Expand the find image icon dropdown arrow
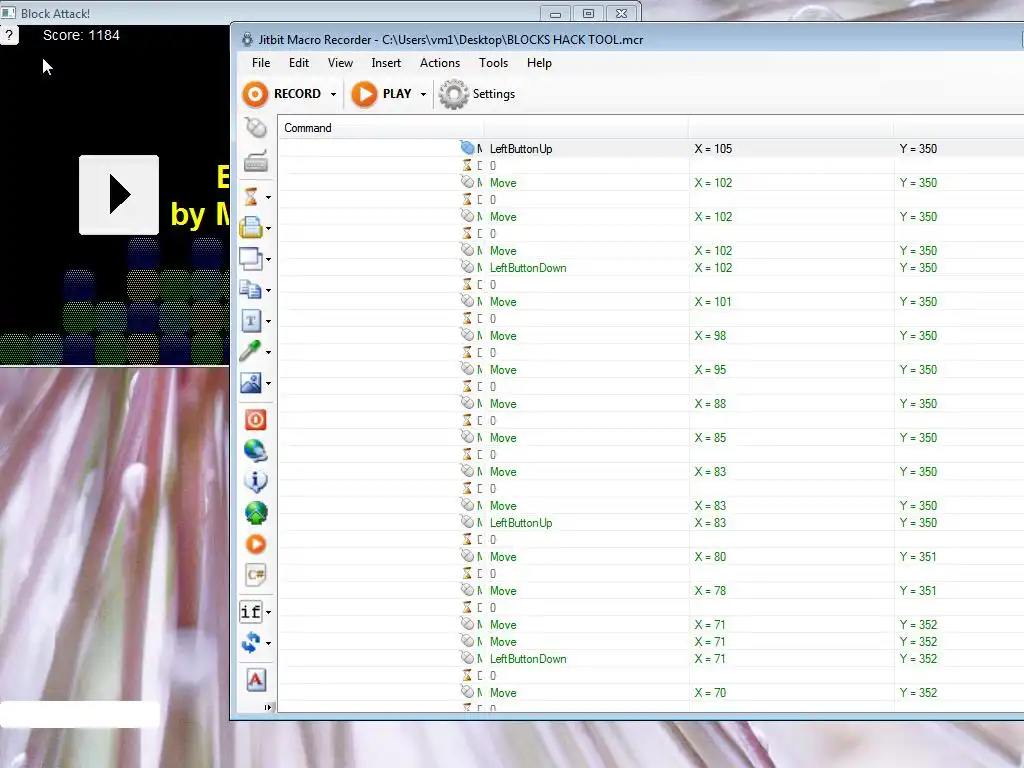 (268, 383)
